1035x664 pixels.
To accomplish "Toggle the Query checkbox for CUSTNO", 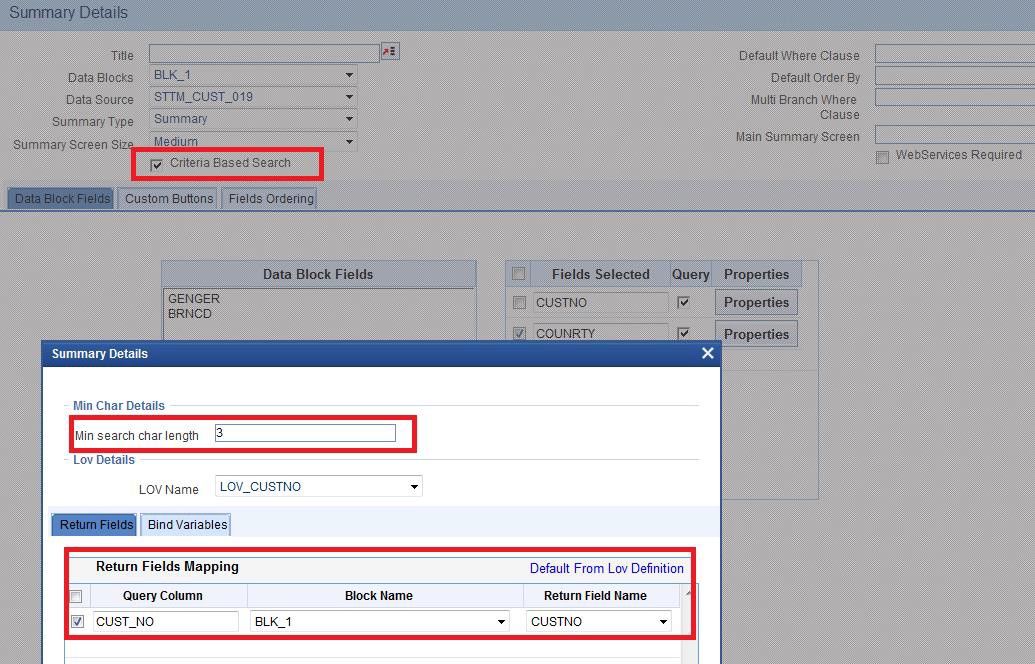I will coord(683,302).
